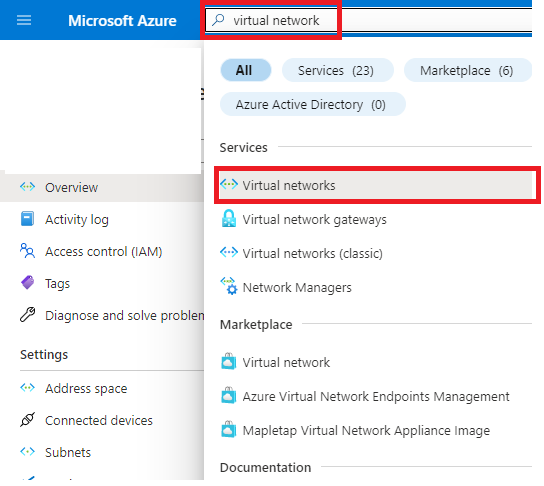The width and height of the screenshot is (544, 486).
Task: Click the Subnets icon
Action: point(27,452)
